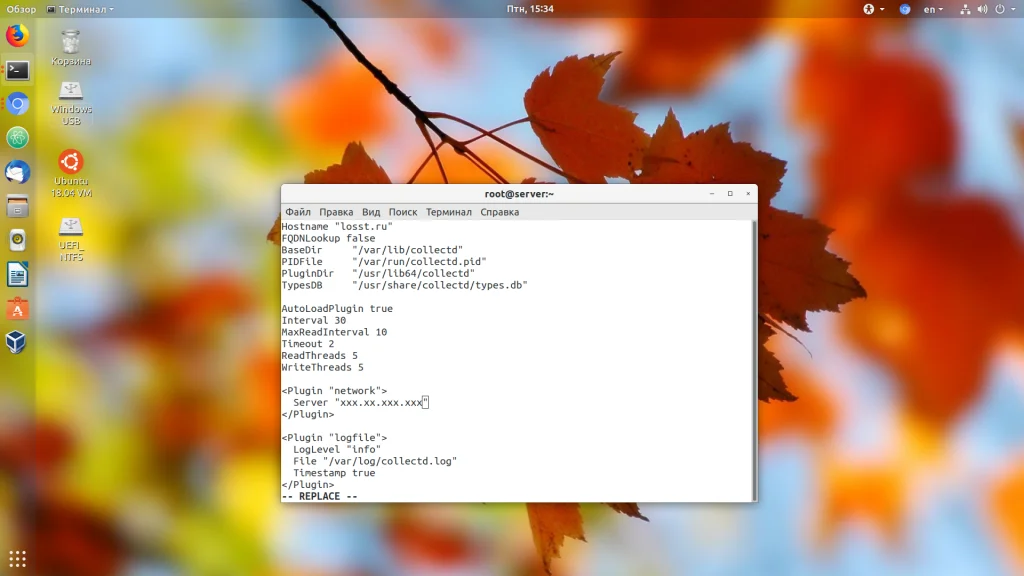The width and height of the screenshot is (1024, 576).
Task: Open the Файл menu in terminal
Action: (297, 212)
